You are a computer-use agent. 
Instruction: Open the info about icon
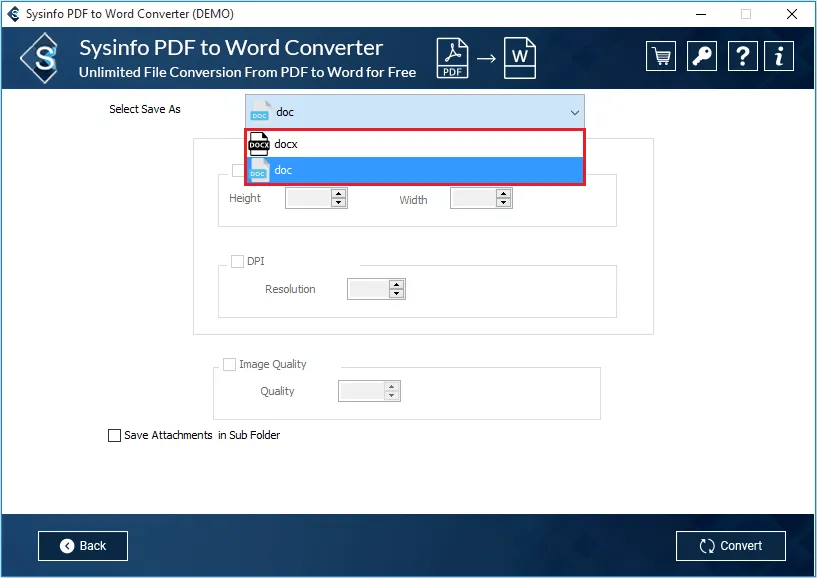[x=780, y=56]
